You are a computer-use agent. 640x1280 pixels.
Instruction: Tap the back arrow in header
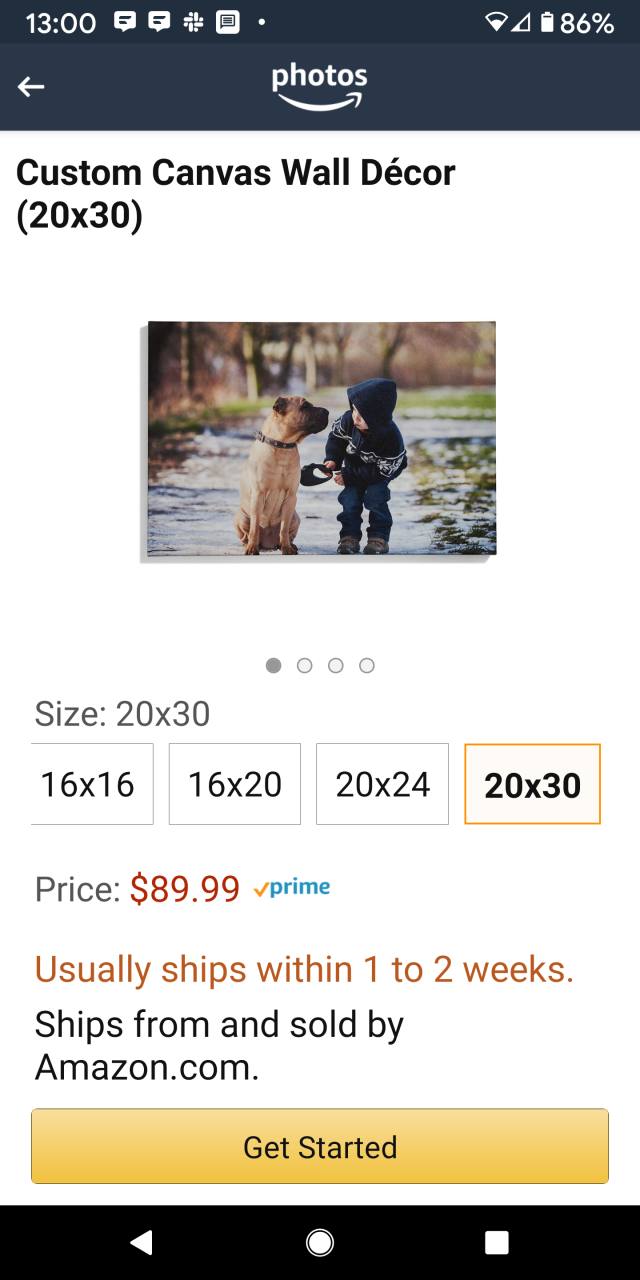31,87
